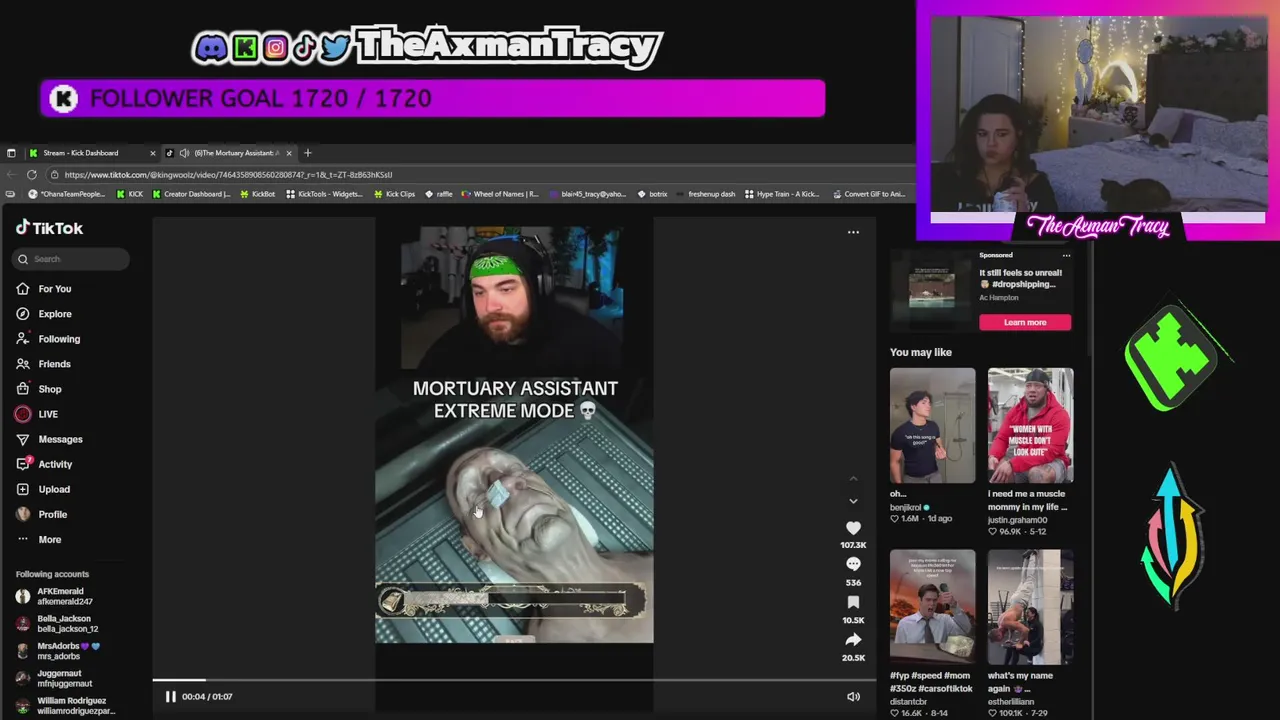This screenshot has width=1280, height=720.
Task: Close the Stream - Kick Dashboard tab
Action: (x=153, y=153)
